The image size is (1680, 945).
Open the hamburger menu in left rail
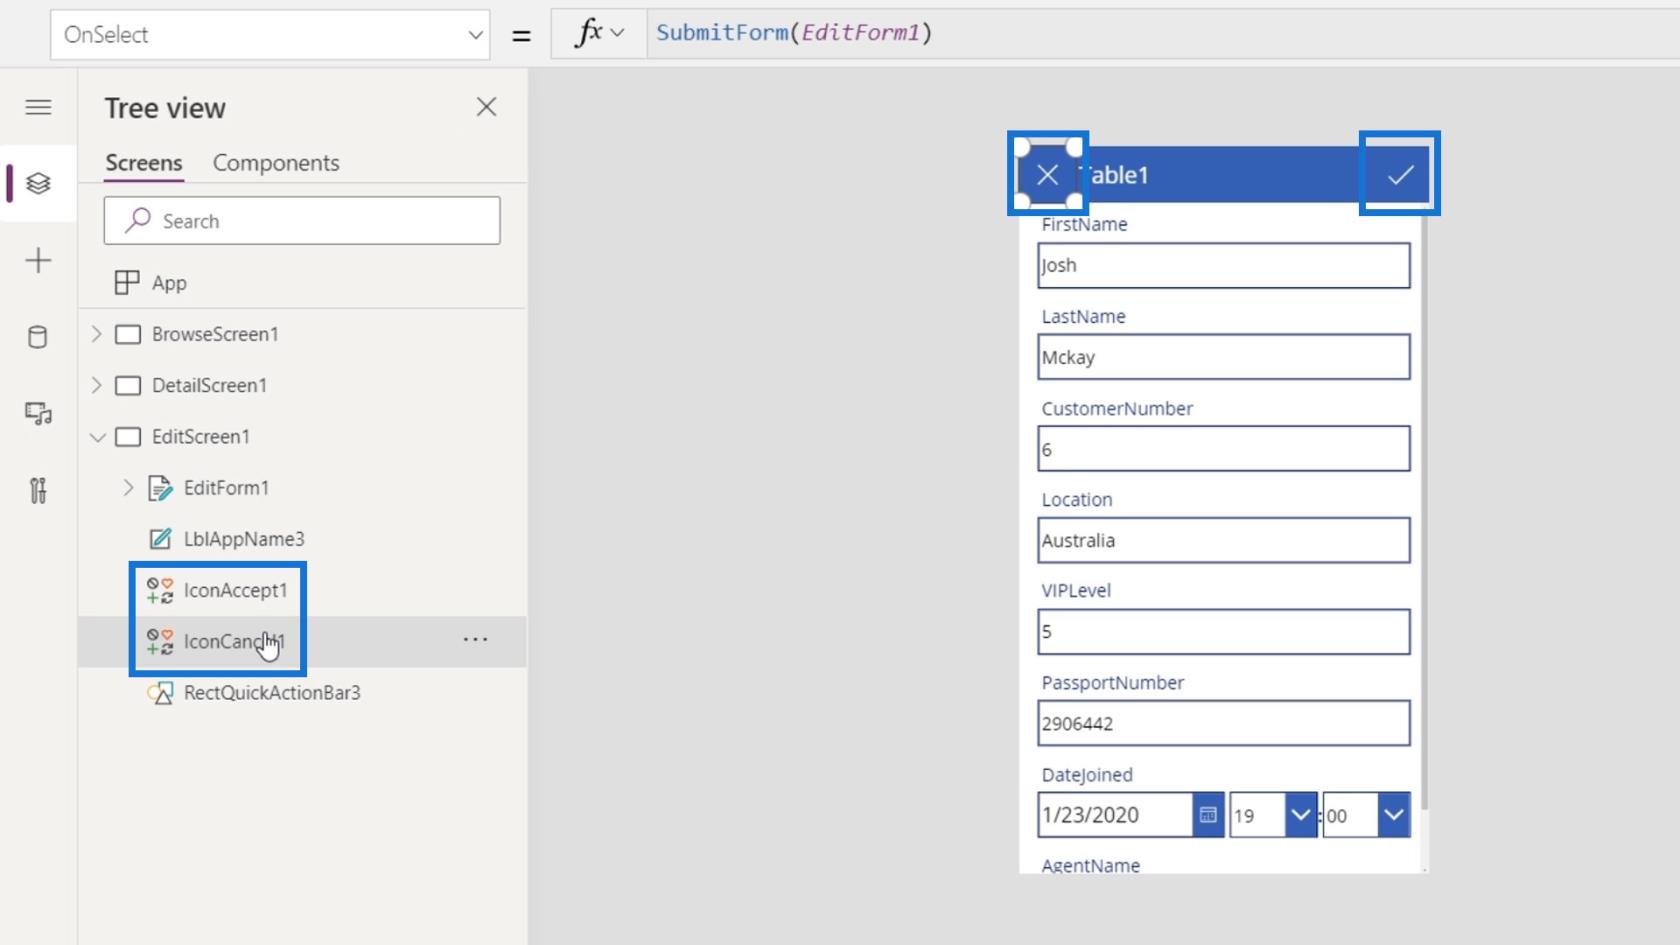tap(38, 107)
